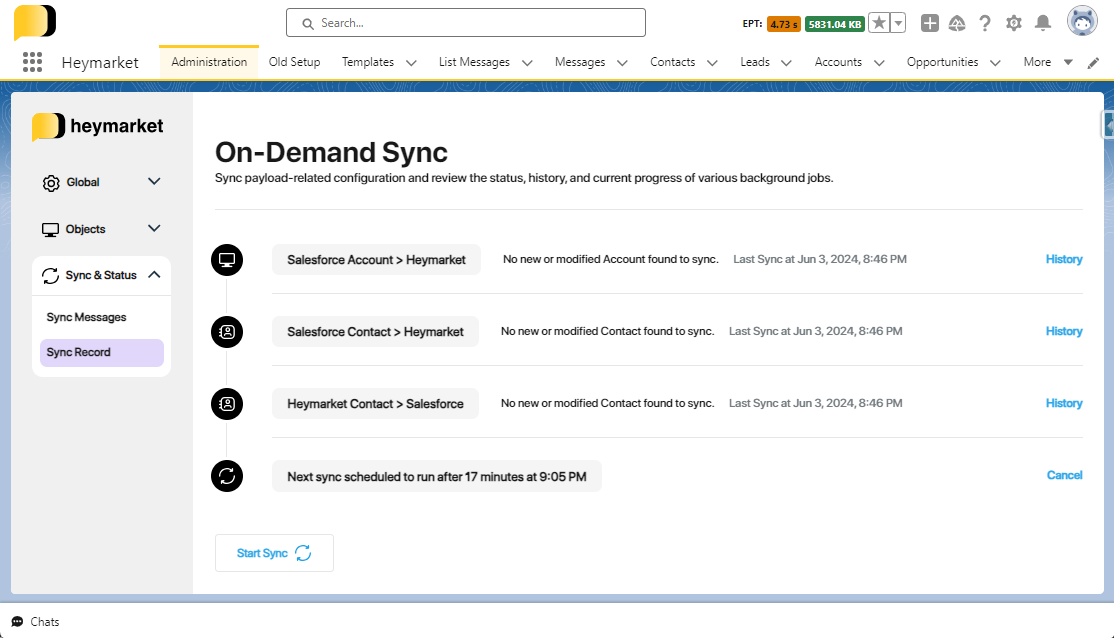Viewport: 1114px width, 638px height.
Task: Click the Heymarket Contact row contact icon
Action: [227, 404]
